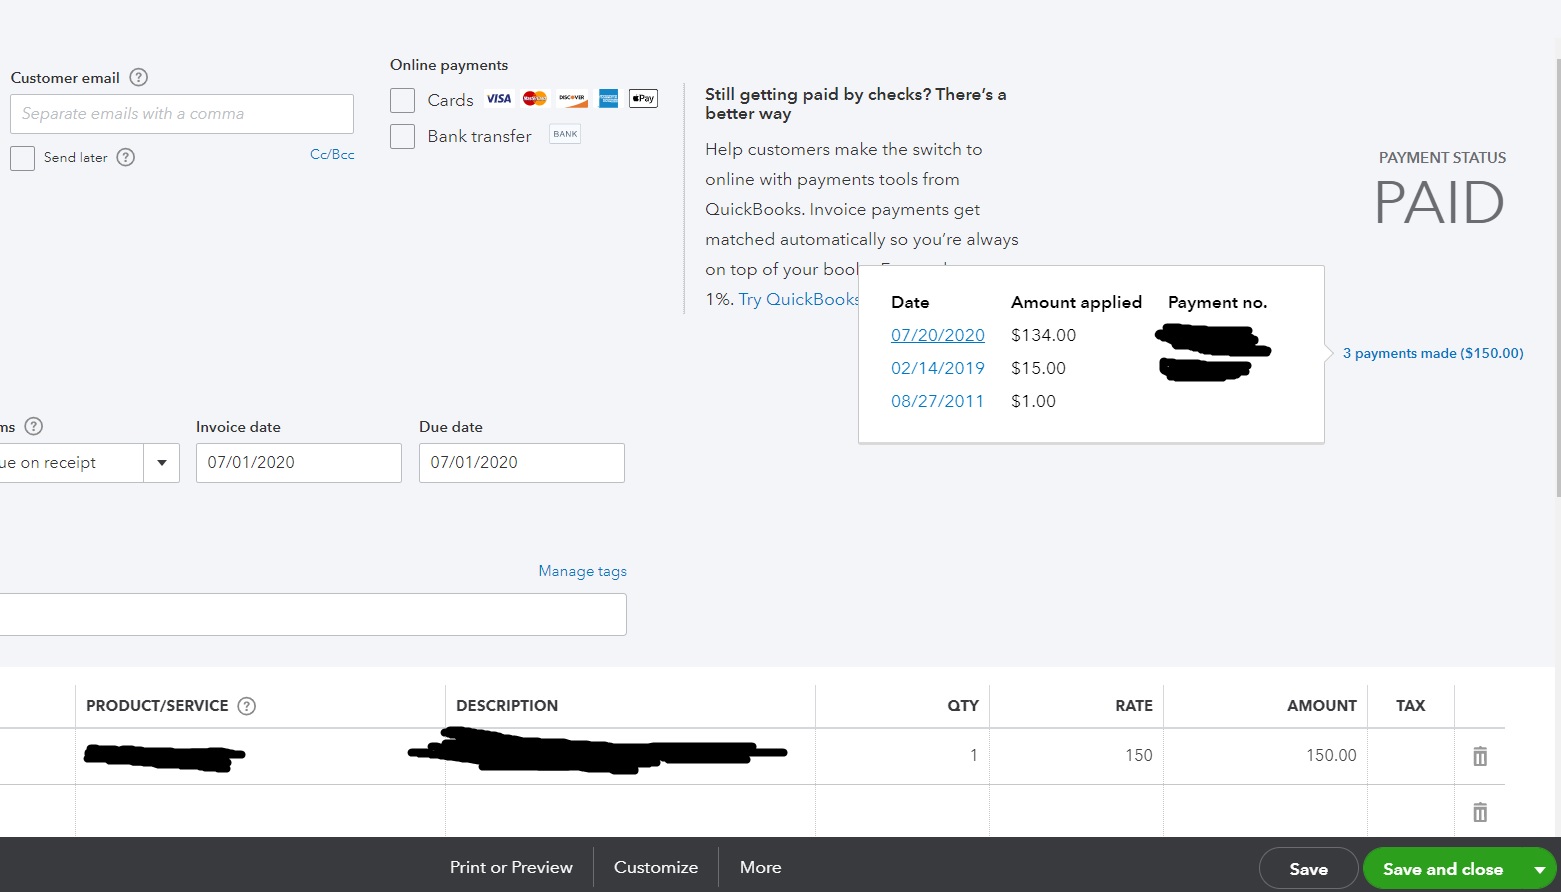Check the Send later checkbox
This screenshot has height=892, width=1561.
(x=22, y=158)
